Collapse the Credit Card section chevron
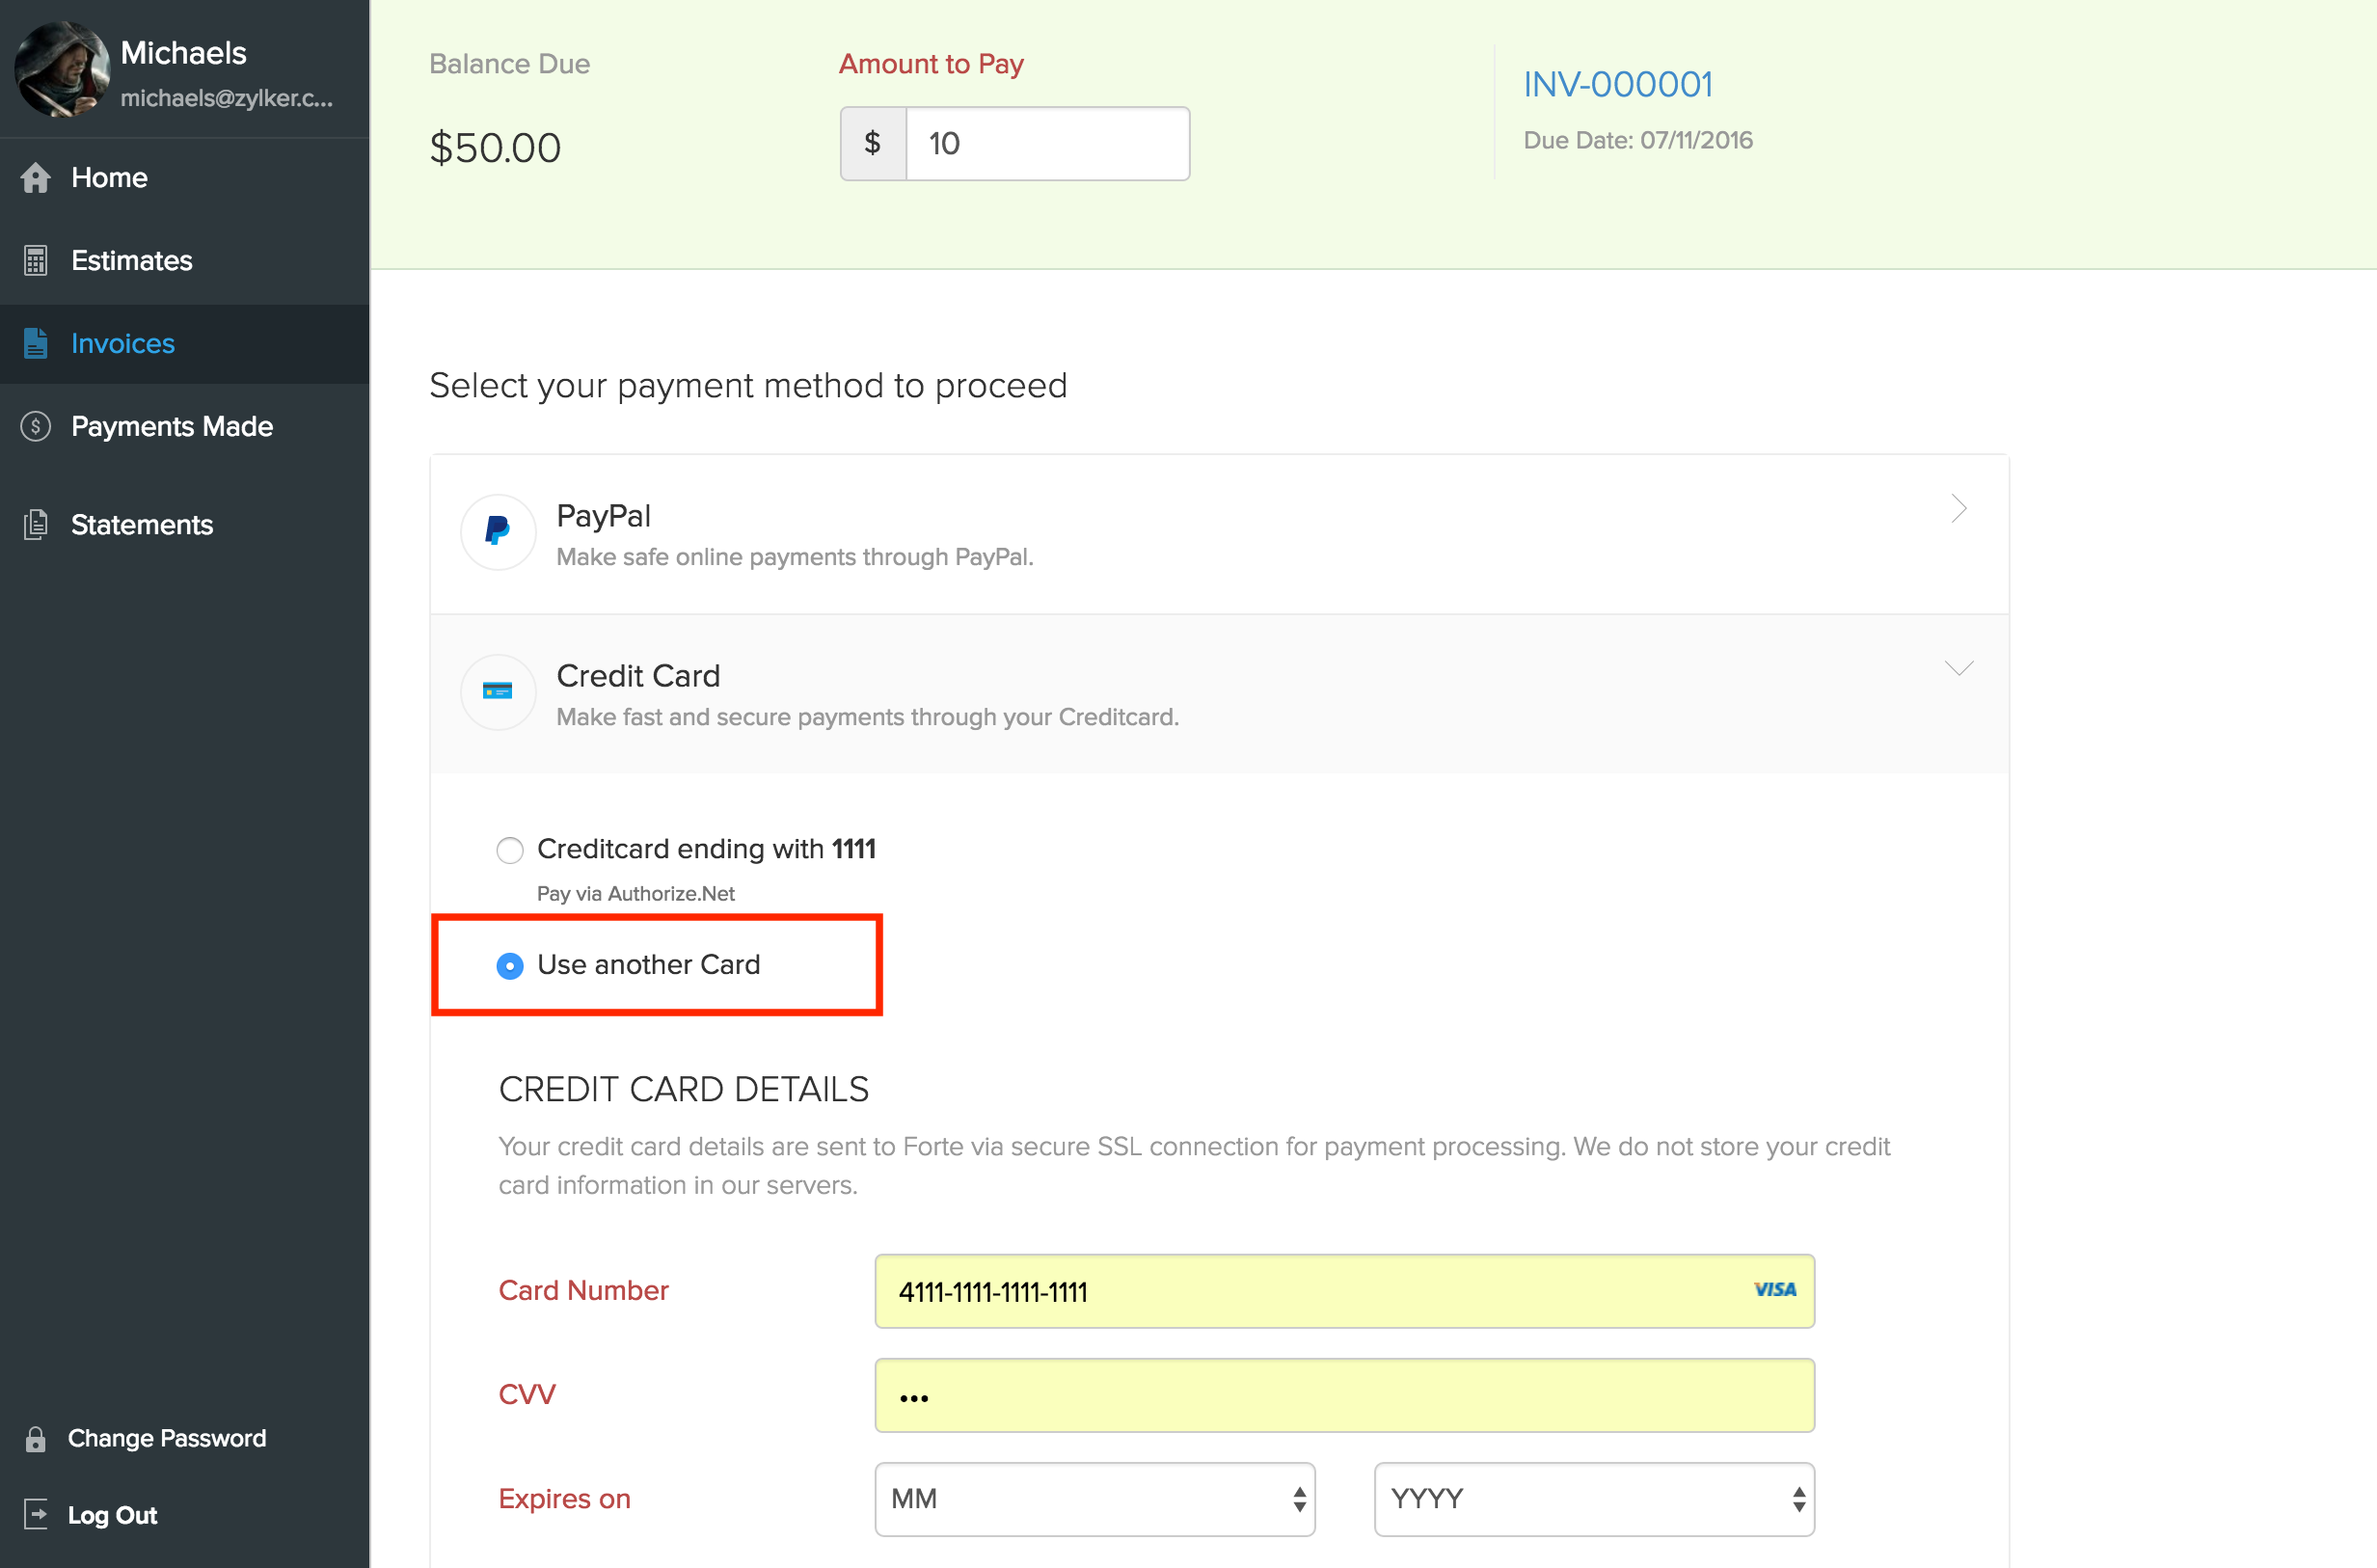The height and width of the screenshot is (1568, 2377). [1958, 668]
